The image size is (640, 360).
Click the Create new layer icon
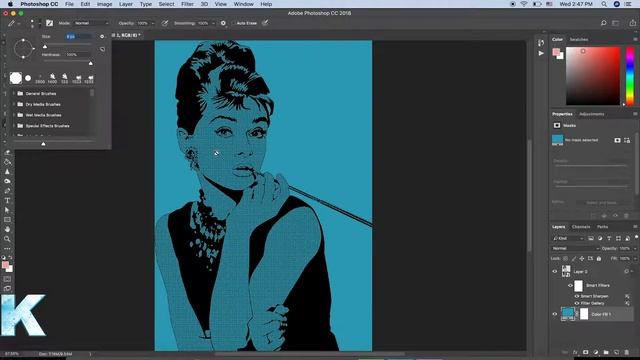tap(616, 352)
